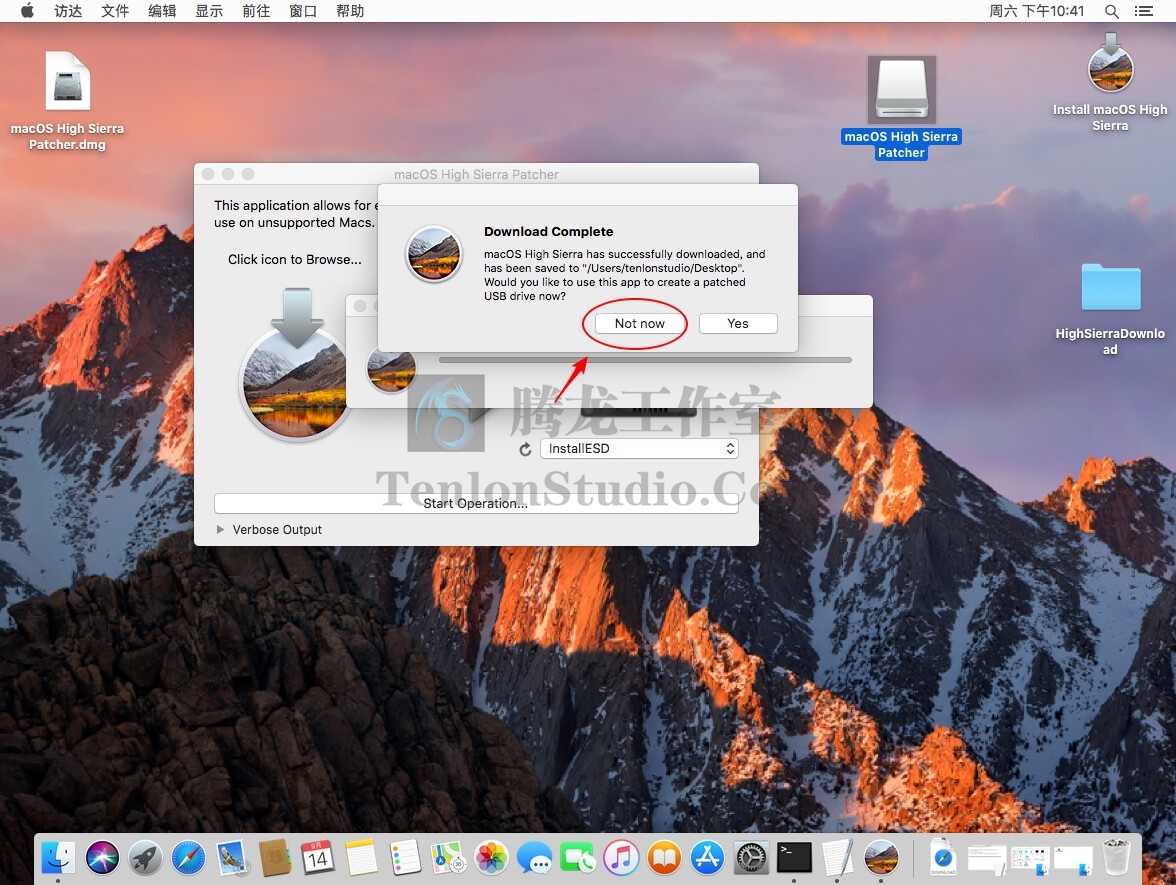Screen dimensions: 1176x885
Task: Open Maps from the Dock
Action: coord(448,857)
